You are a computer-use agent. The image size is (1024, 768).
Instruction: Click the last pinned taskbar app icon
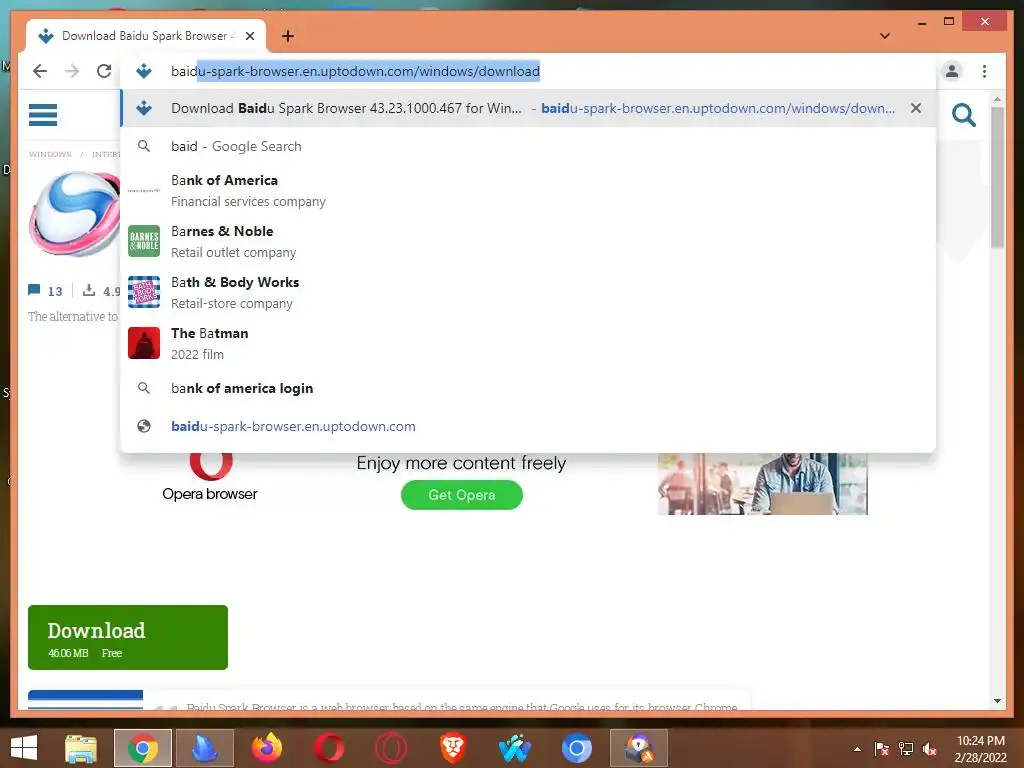point(639,748)
